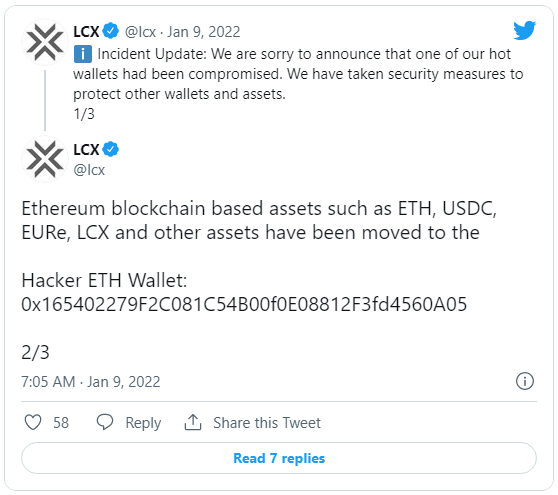
Task: Click the 7:05 AM · Jan 9, 2022 timestamp
Action: [91, 382]
